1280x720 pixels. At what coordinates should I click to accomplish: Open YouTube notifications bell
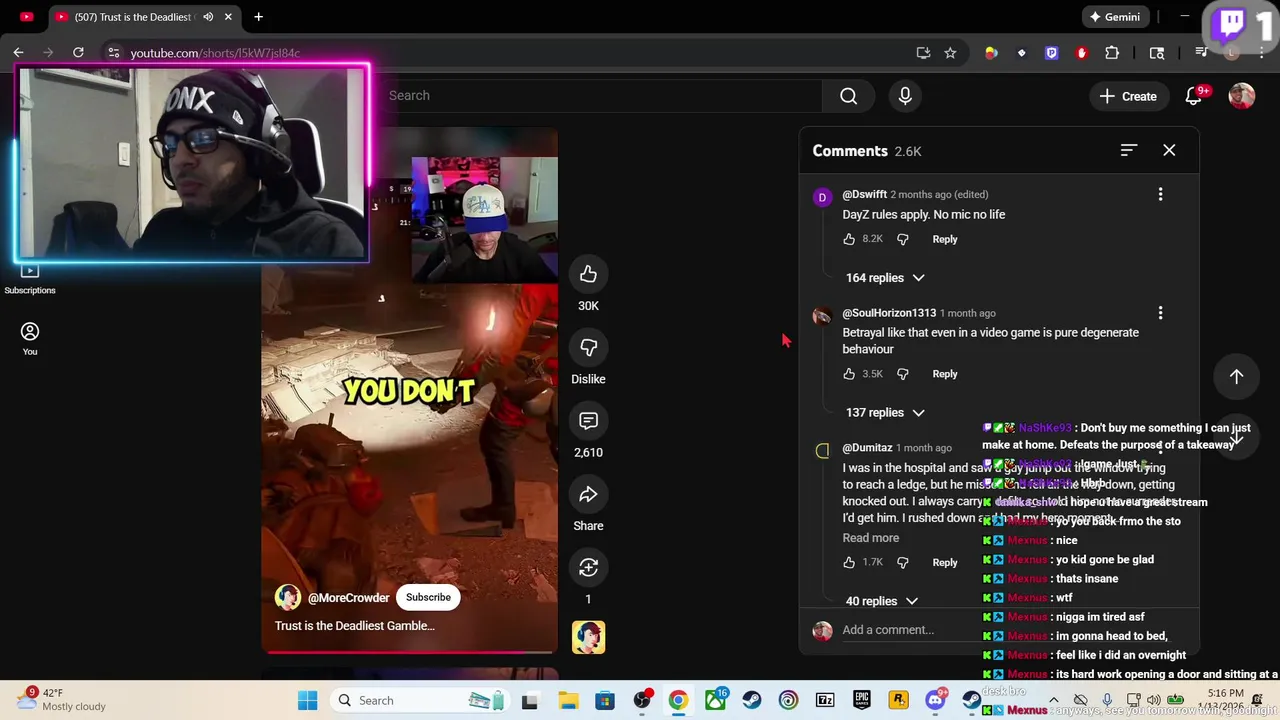pyautogui.click(x=1194, y=96)
